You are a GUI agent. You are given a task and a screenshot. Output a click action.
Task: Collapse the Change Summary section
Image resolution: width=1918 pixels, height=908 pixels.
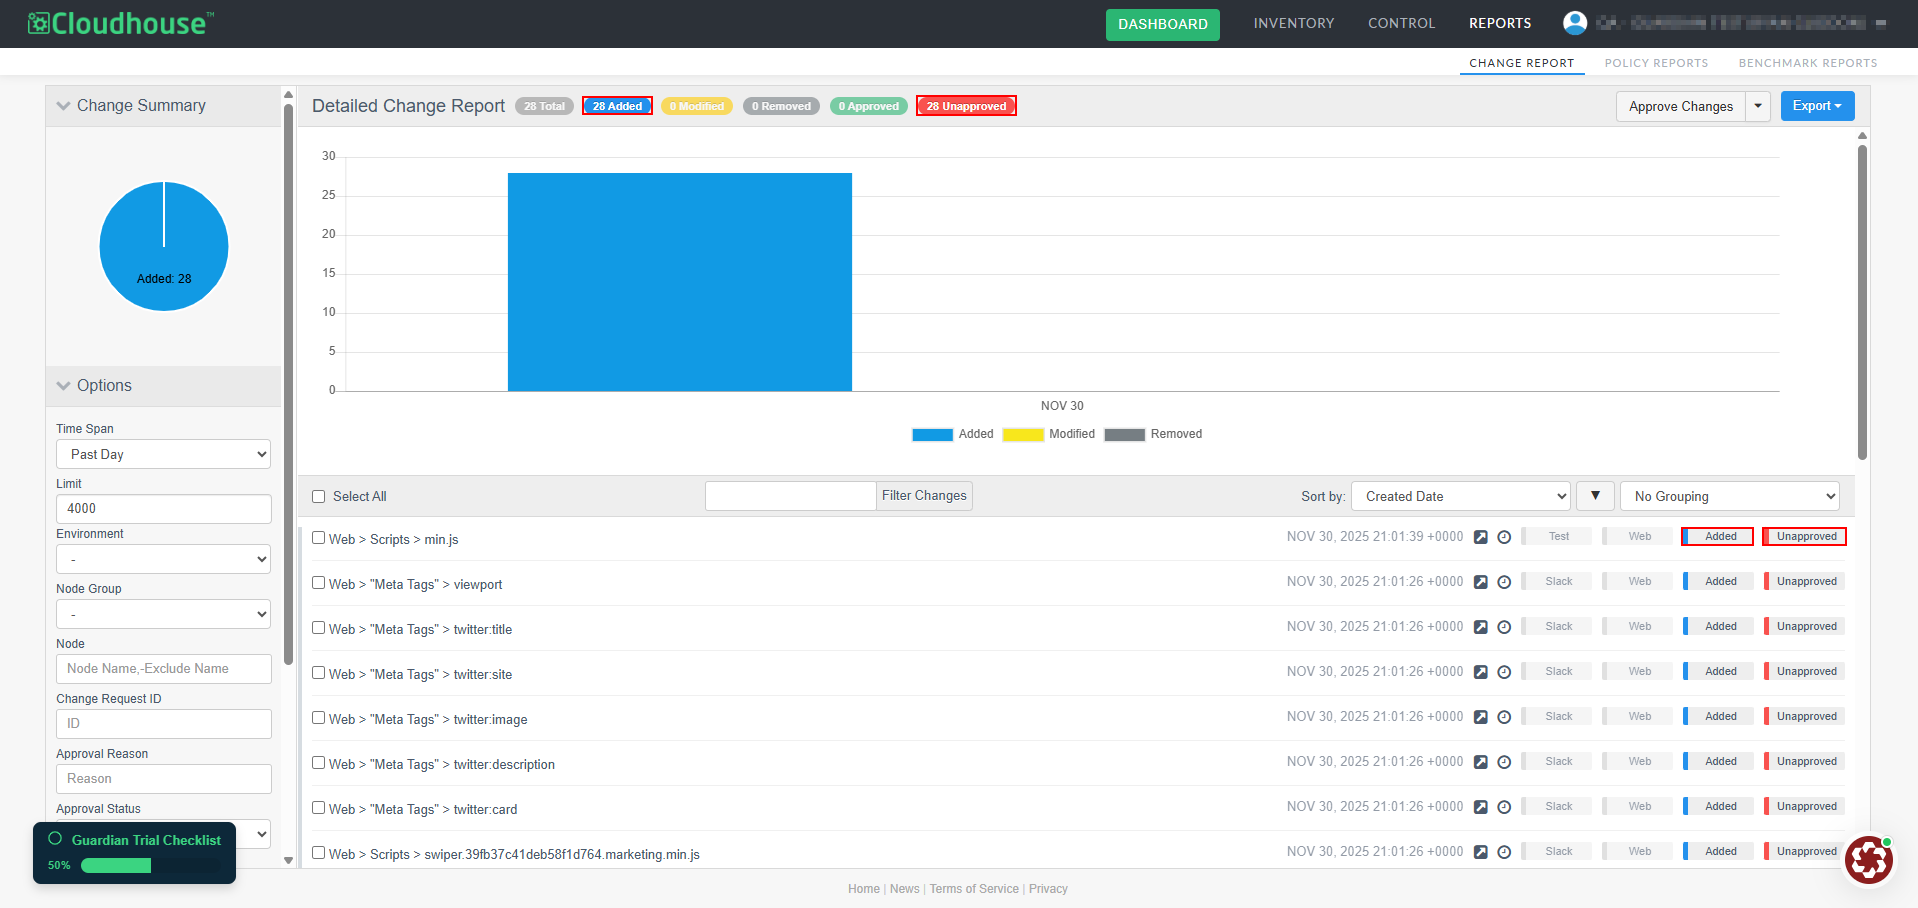tap(64, 106)
